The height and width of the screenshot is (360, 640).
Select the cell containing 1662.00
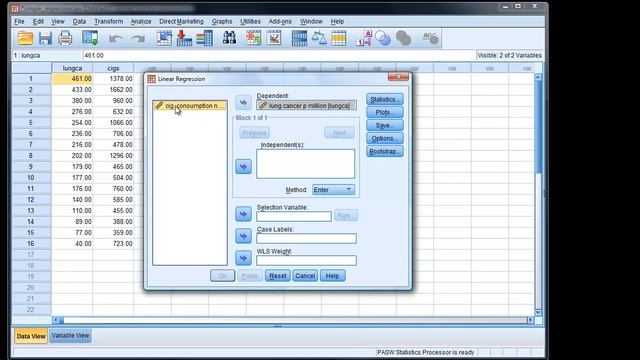click(x=113, y=89)
